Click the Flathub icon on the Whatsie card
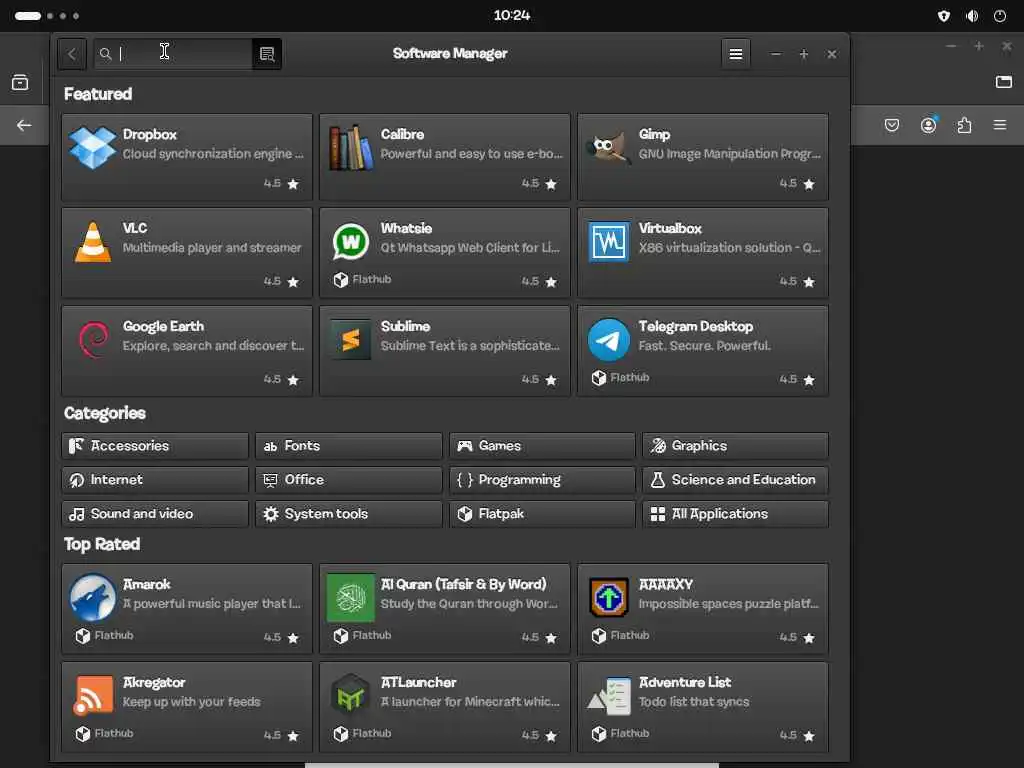Image resolution: width=1024 pixels, height=768 pixels. [x=340, y=280]
